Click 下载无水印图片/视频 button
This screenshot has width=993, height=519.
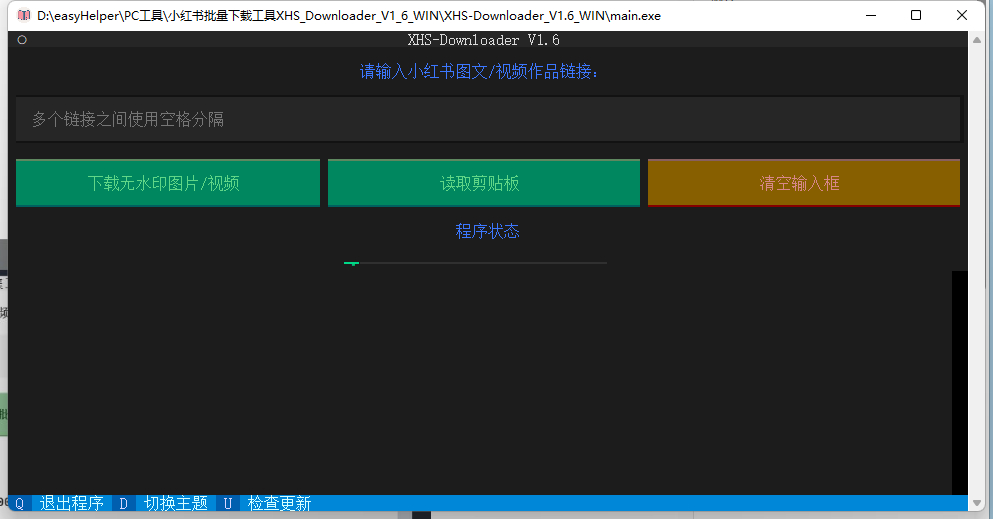click(168, 183)
